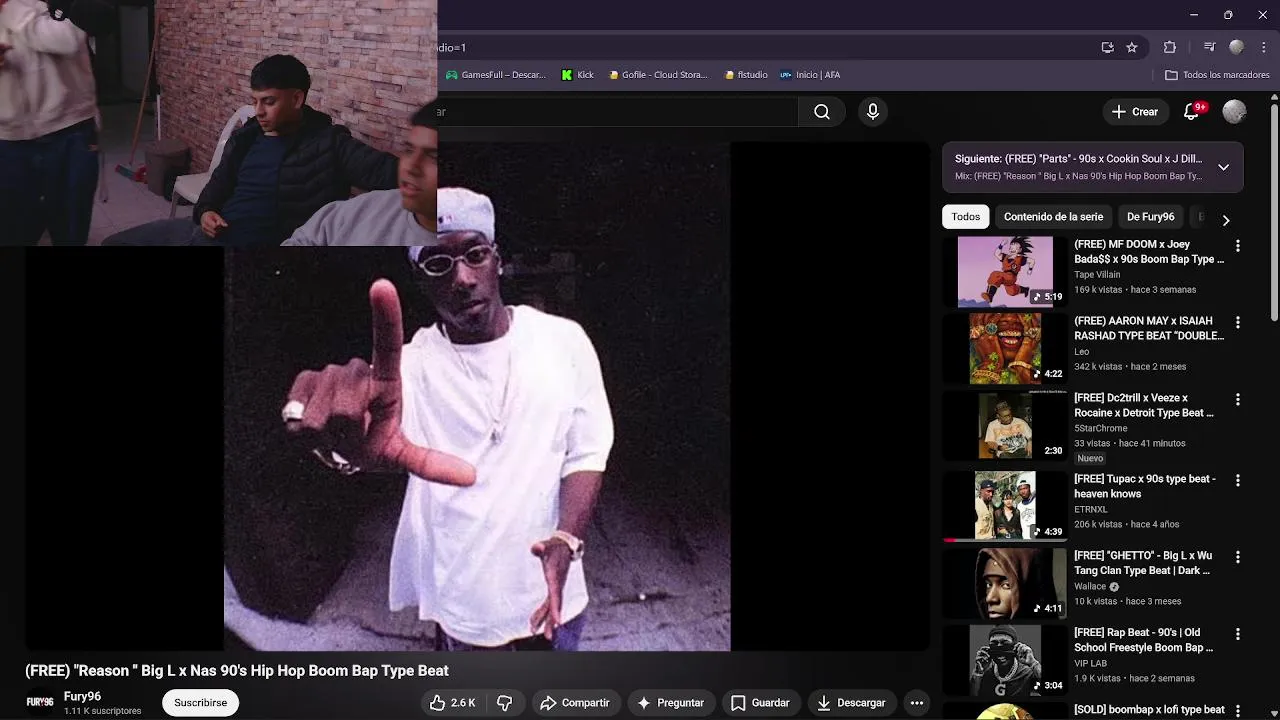Click the YouTube search magnifier button
The image size is (1280, 720).
click(821, 112)
